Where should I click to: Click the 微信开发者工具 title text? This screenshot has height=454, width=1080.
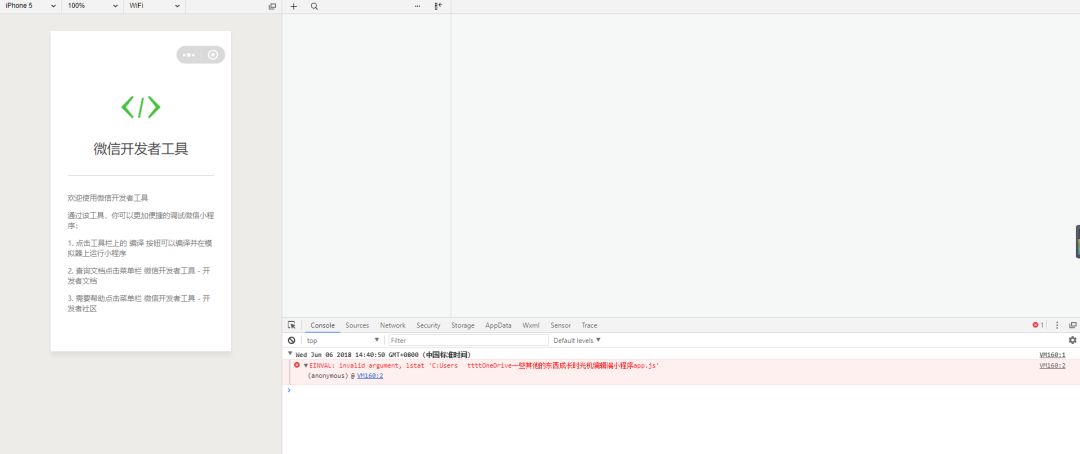[x=141, y=149]
